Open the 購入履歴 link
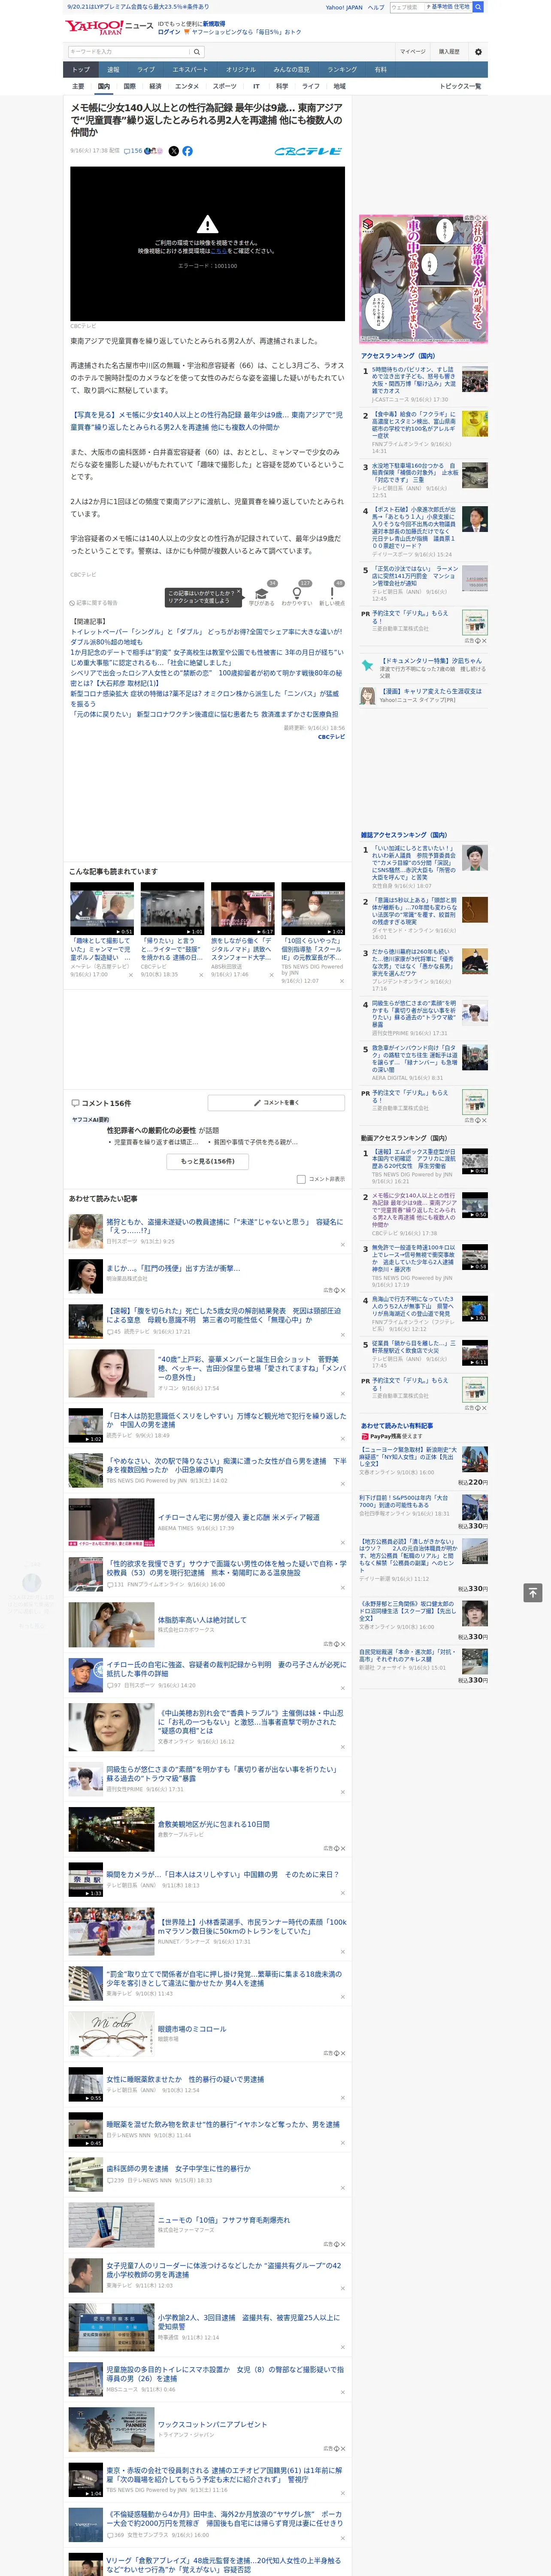 click(x=449, y=52)
